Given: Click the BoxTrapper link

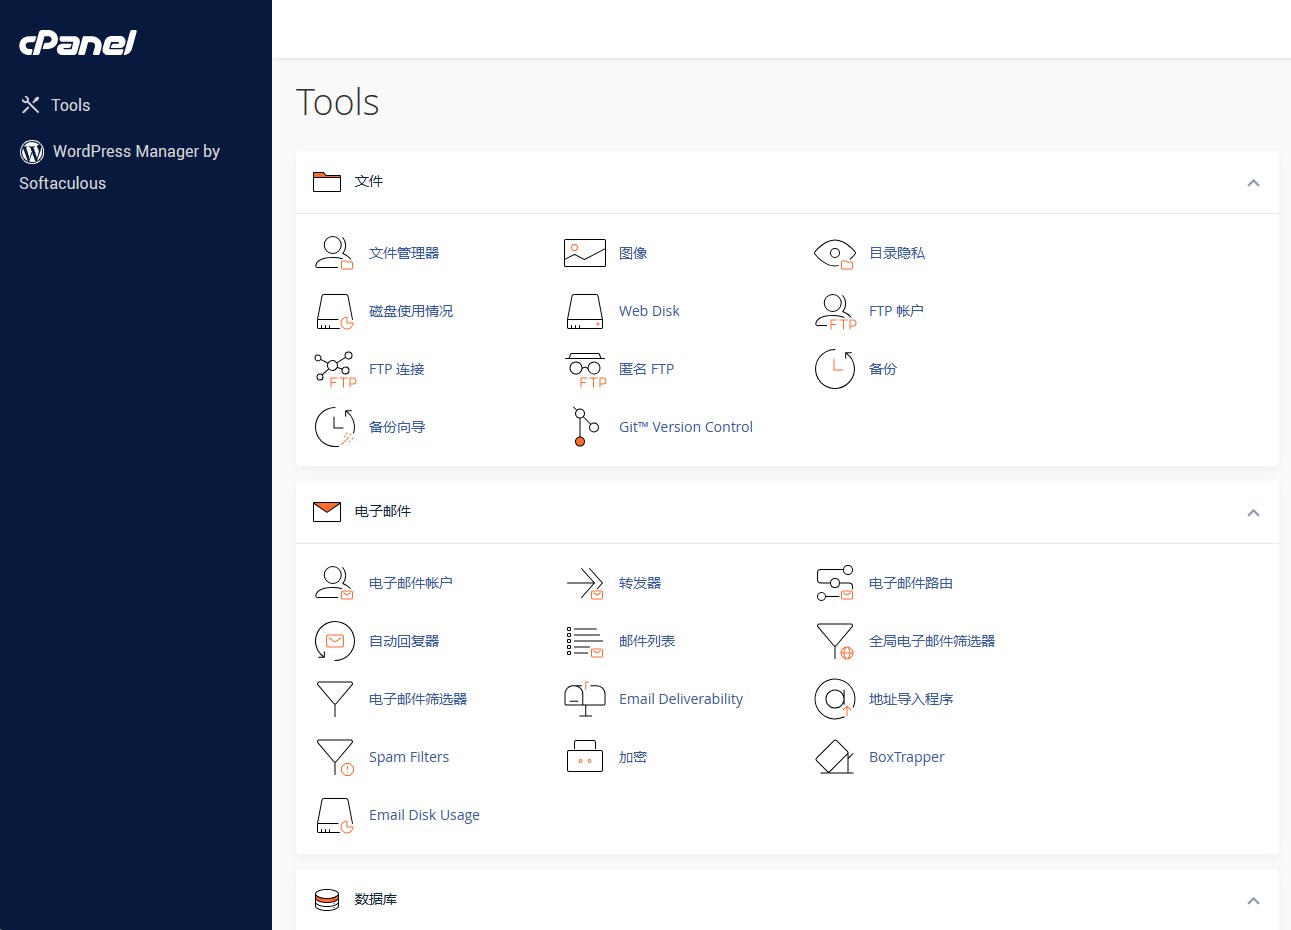Looking at the screenshot, I should pyautogui.click(x=907, y=757).
